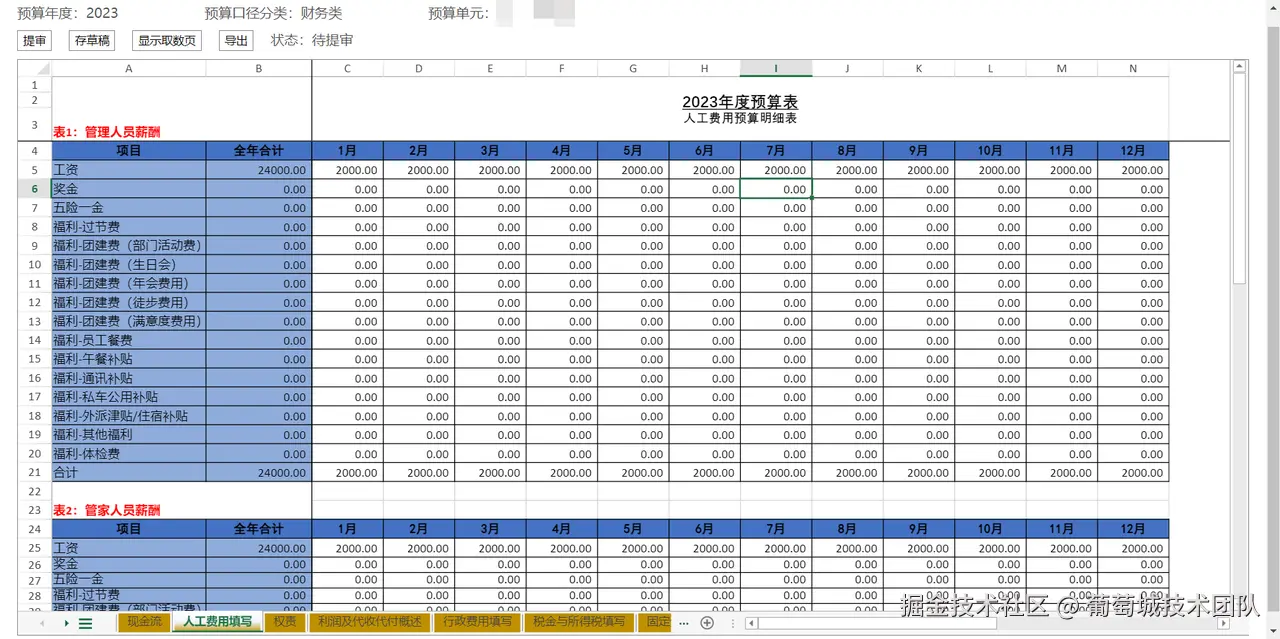Select column I header
Screen dimensions: 1280x639
click(776, 68)
